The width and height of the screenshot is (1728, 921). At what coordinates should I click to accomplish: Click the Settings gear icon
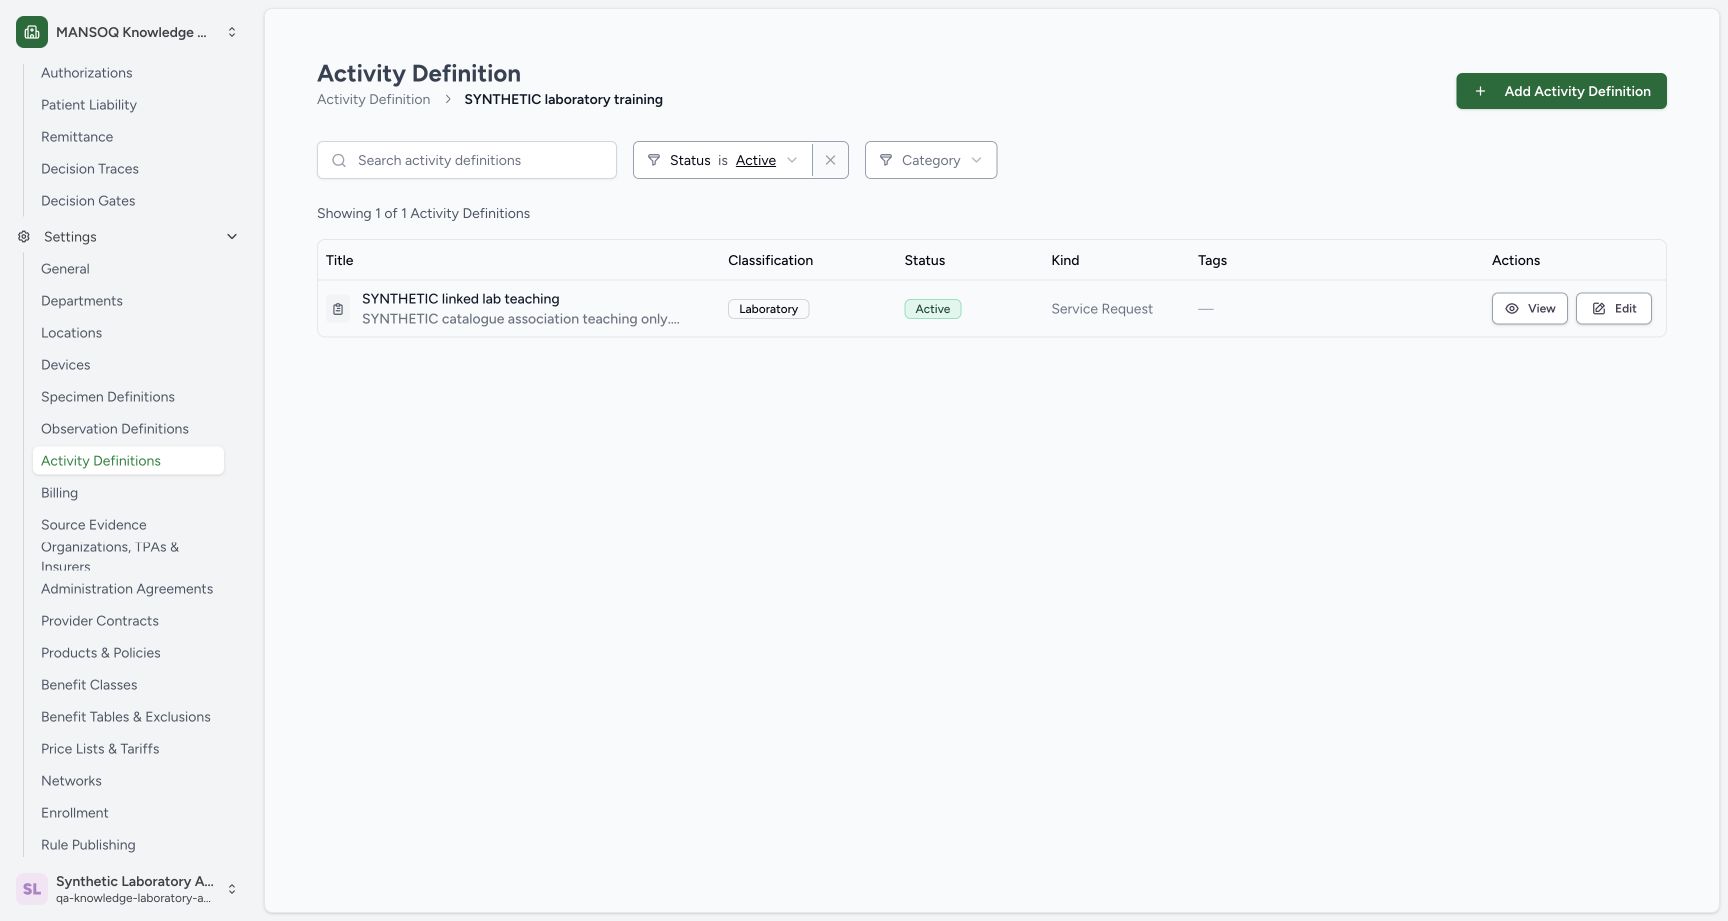click(24, 237)
